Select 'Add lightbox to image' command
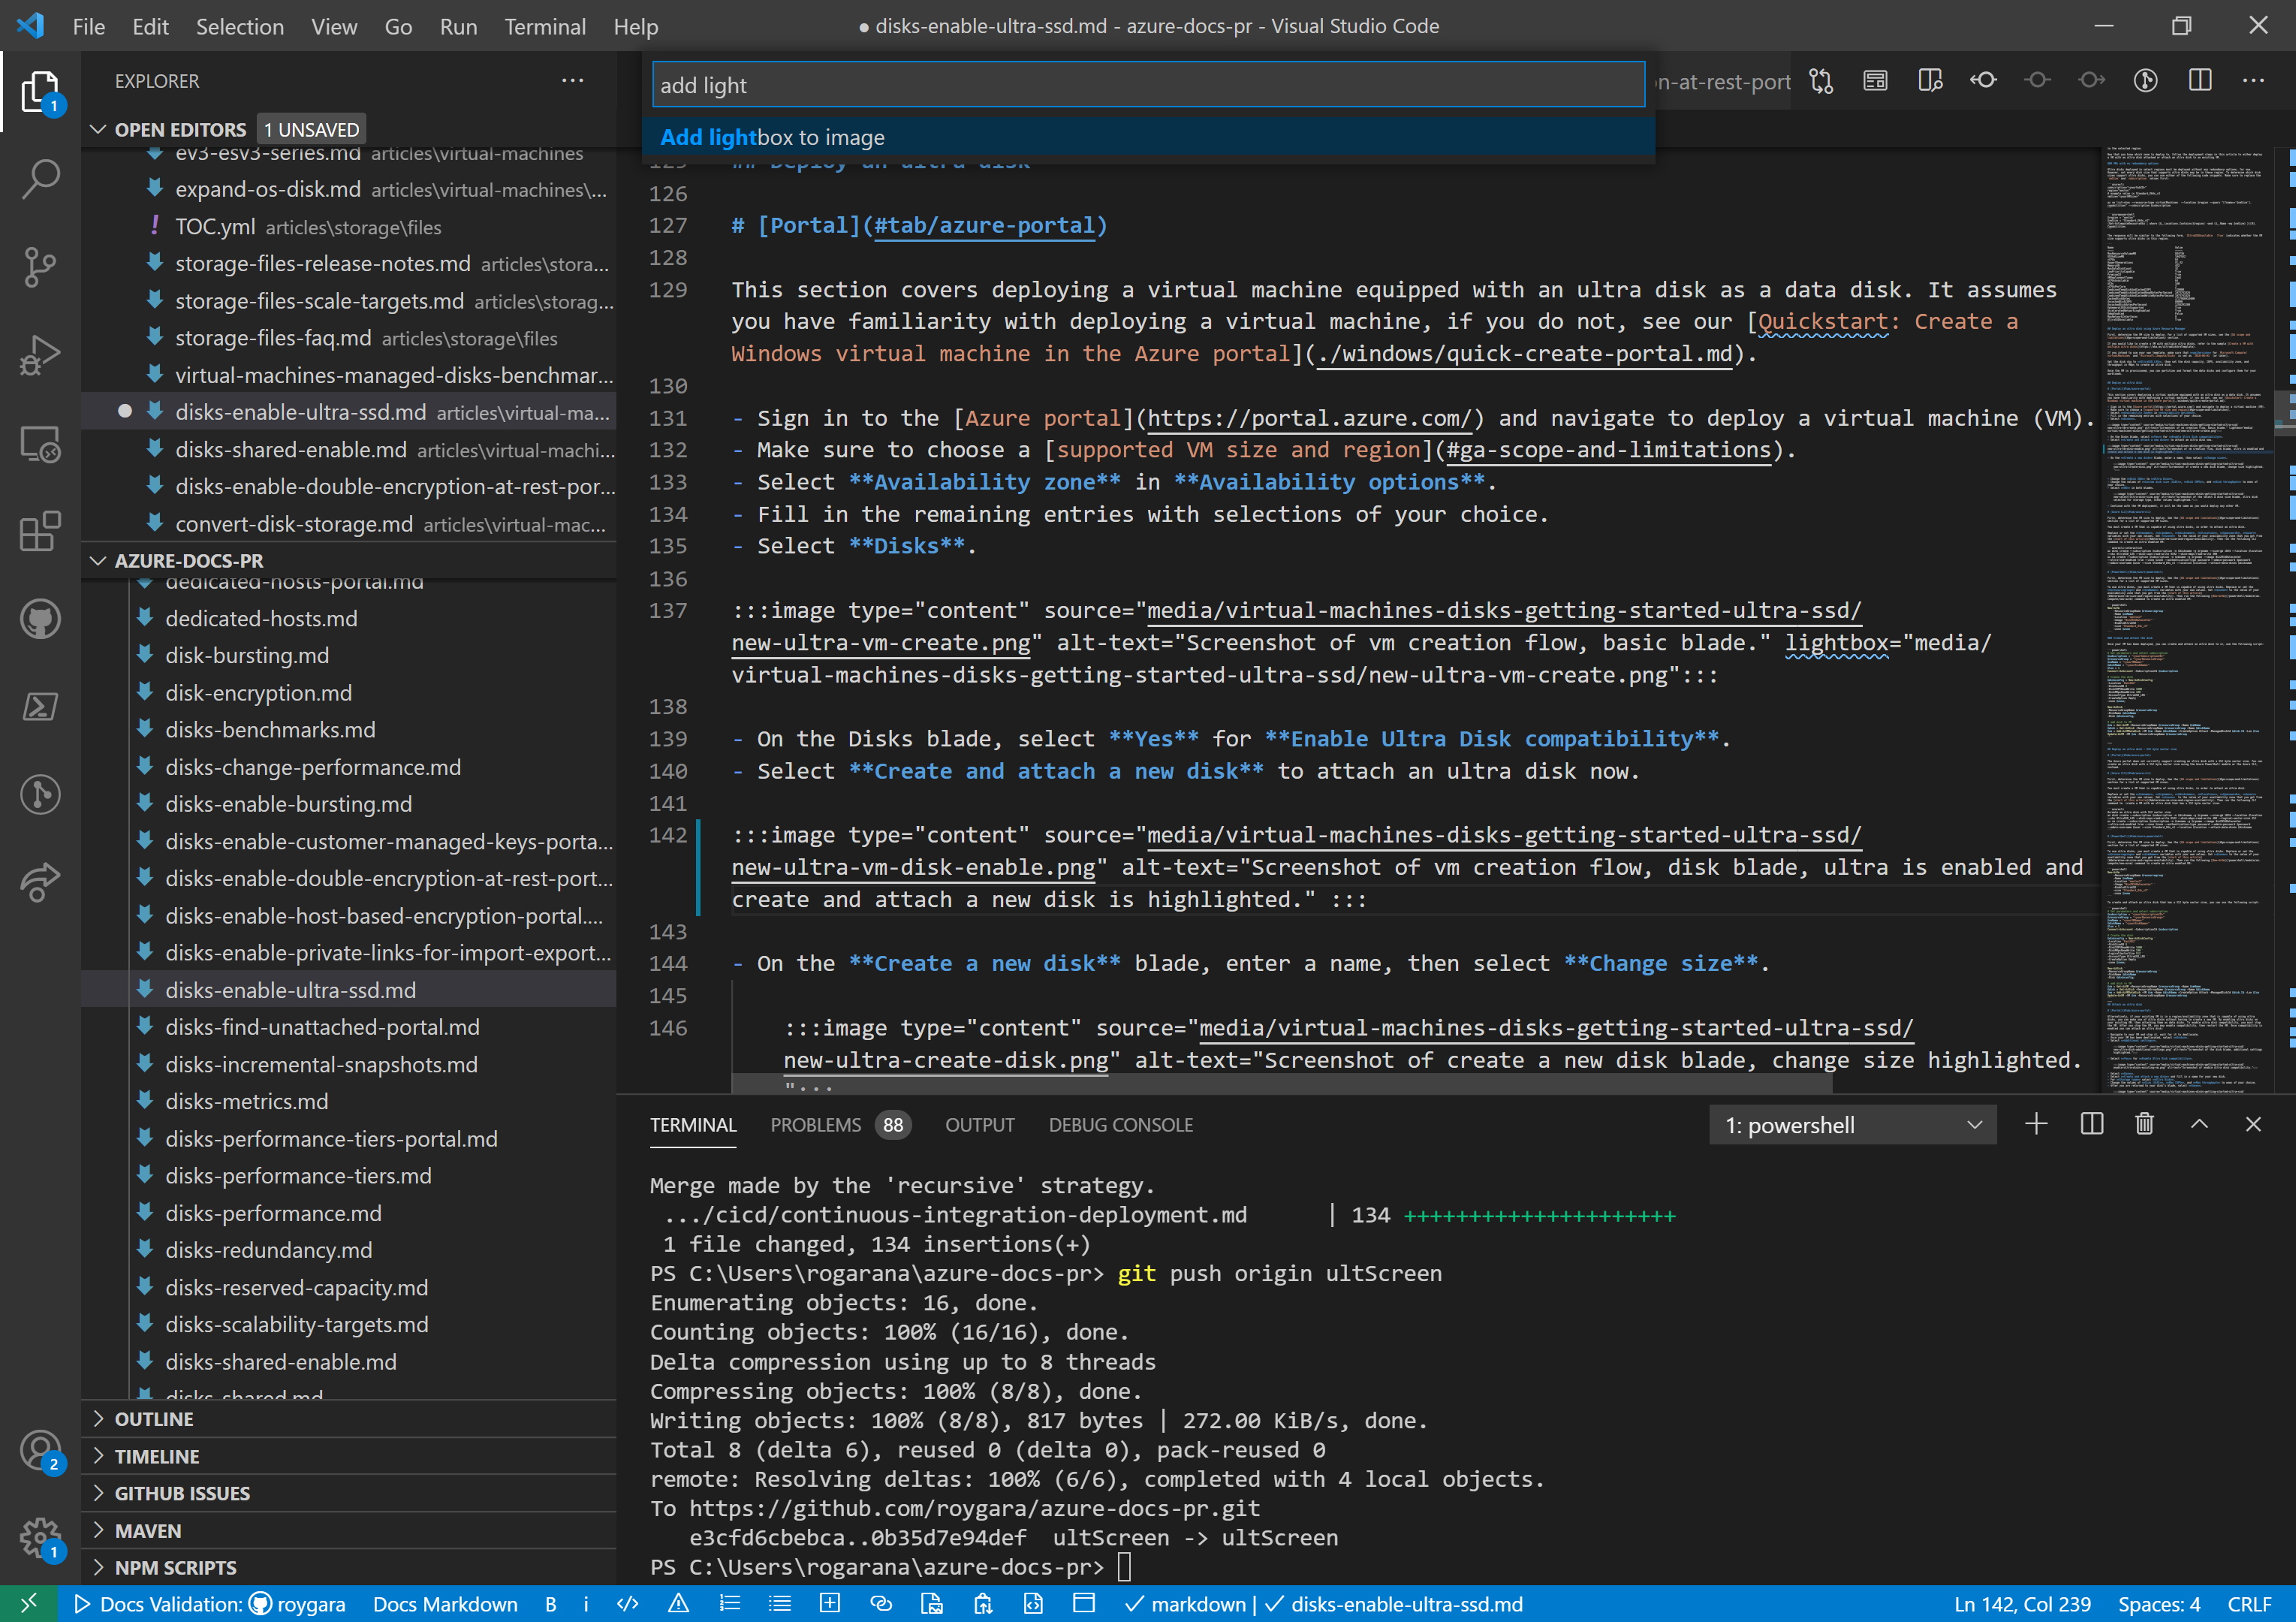This screenshot has width=2296, height=1622. (772, 137)
